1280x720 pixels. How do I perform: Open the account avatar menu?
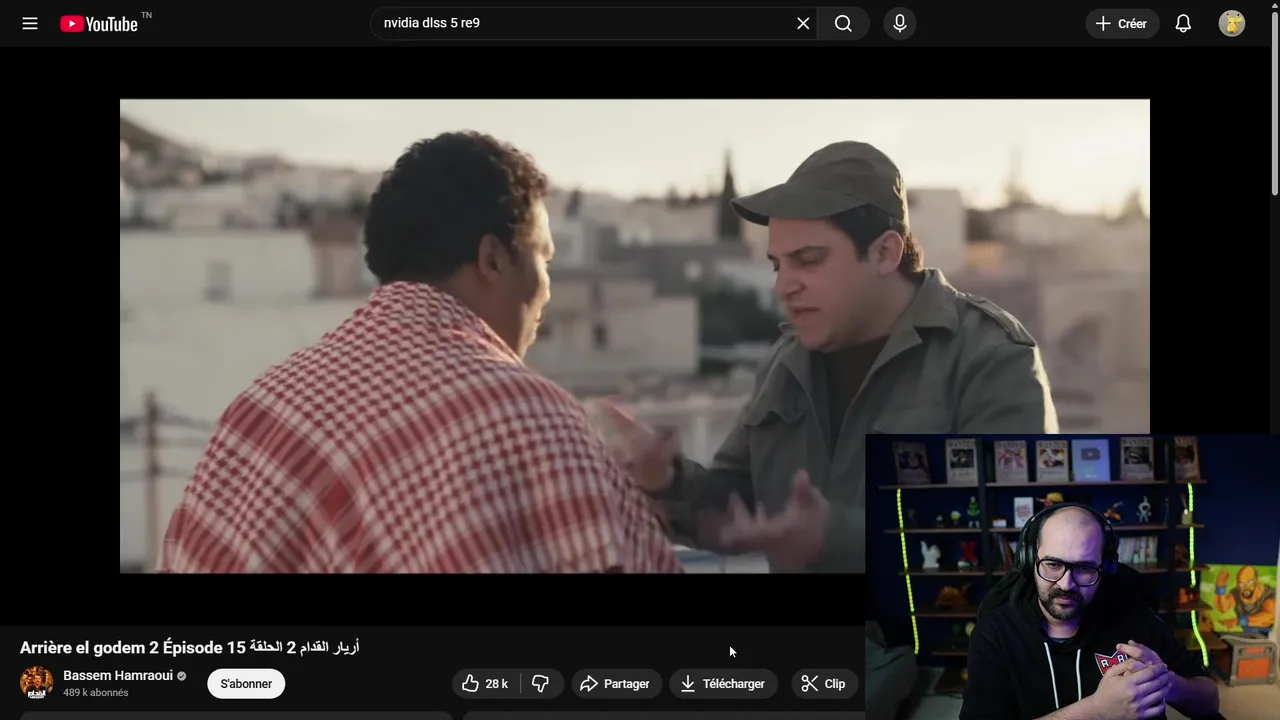pos(1232,23)
